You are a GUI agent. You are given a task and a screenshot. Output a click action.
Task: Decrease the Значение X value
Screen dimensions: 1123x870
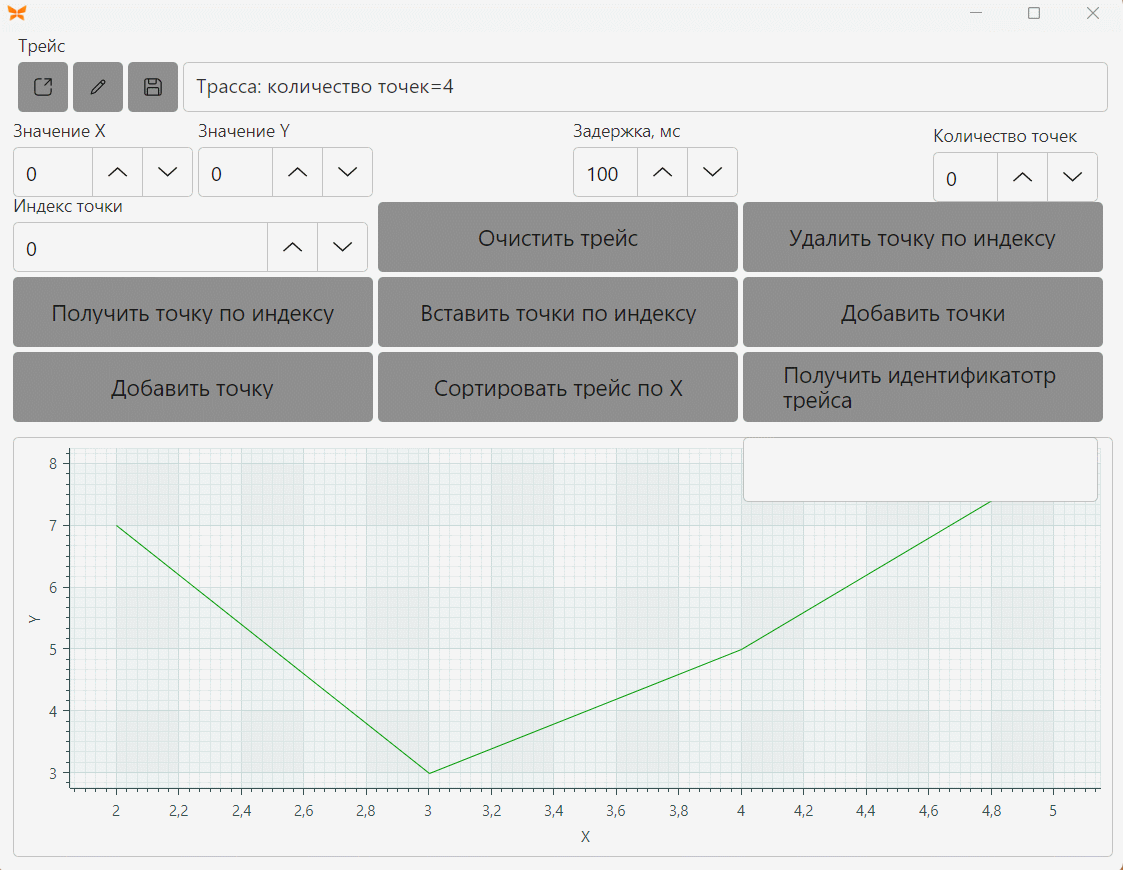click(168, 172)
